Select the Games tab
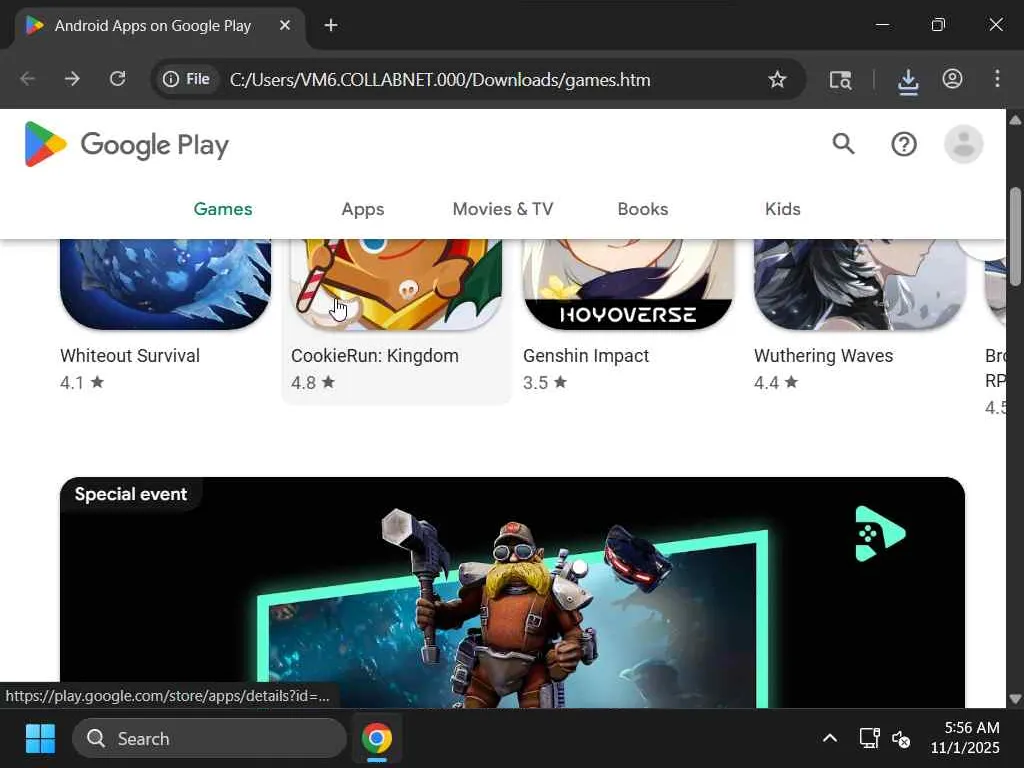This screenshot has height=768, width=1024. tap(223, 209)
